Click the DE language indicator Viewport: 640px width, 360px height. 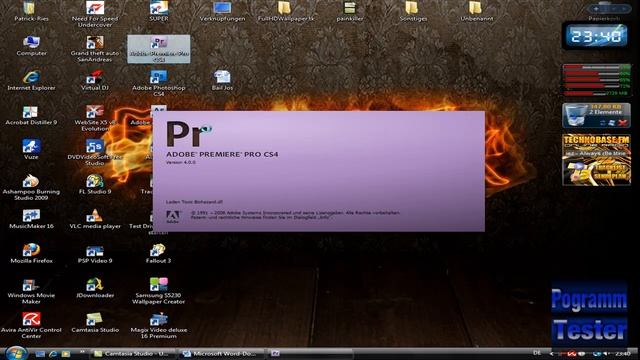point(537,353)
